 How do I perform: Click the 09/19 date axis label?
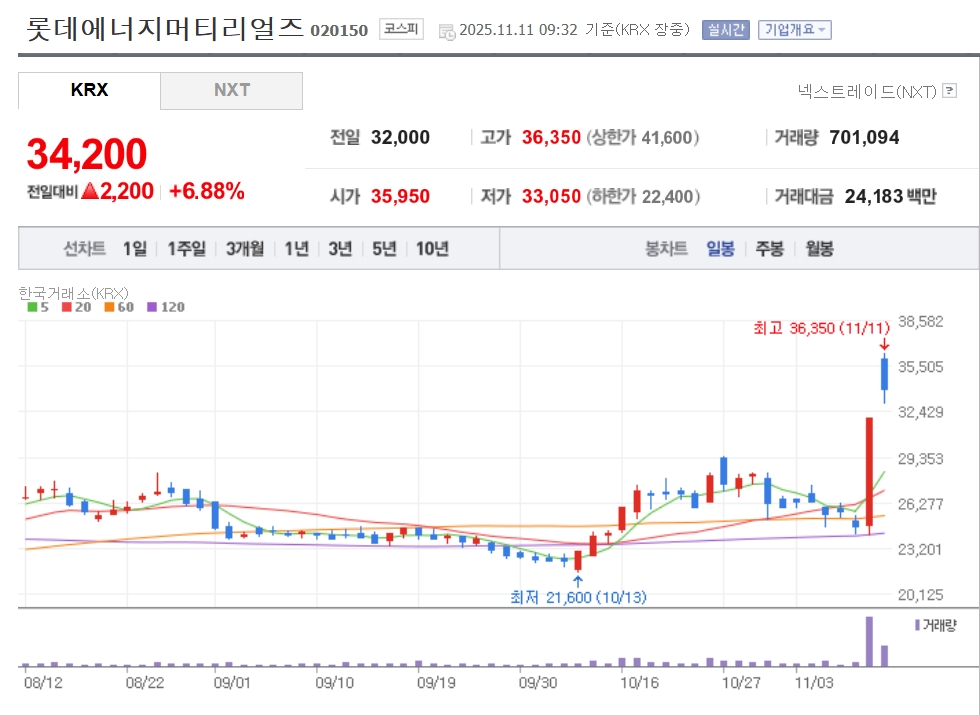pyautogui.click(x=436, y=682)
